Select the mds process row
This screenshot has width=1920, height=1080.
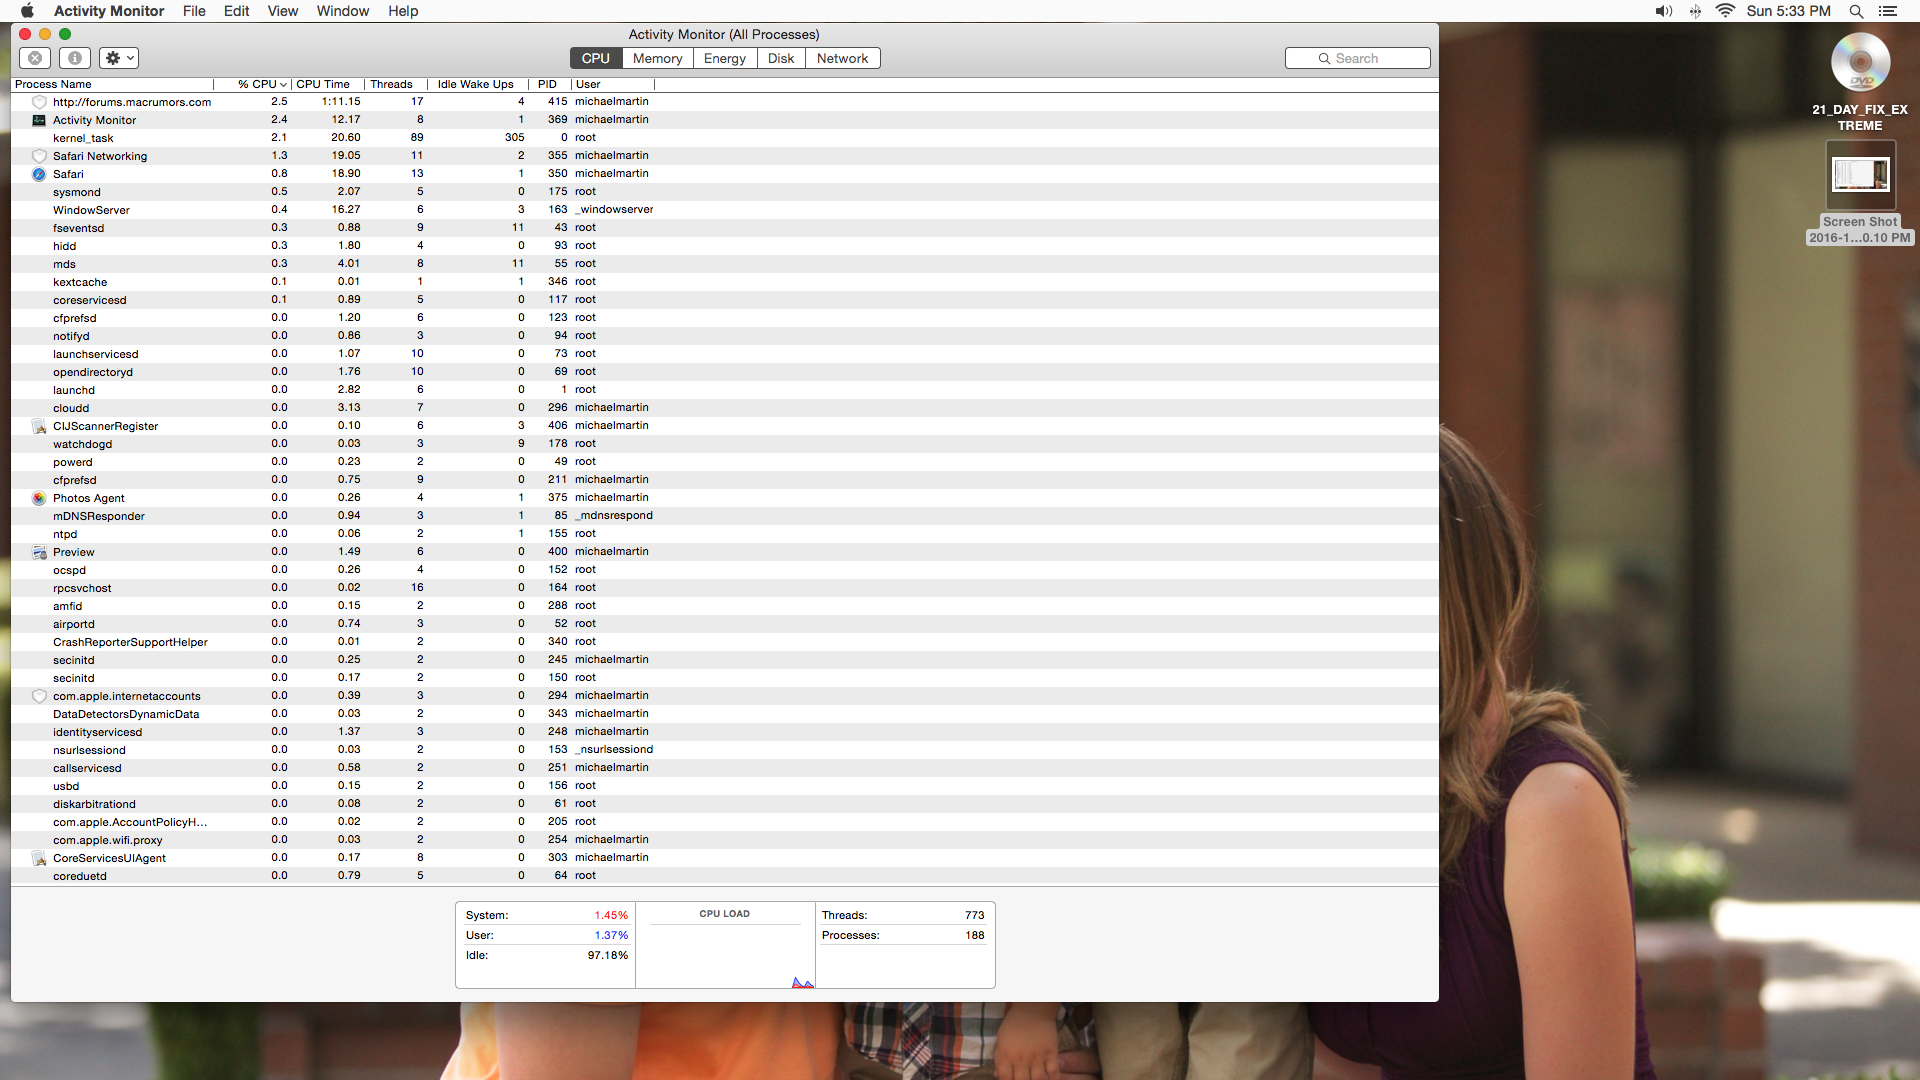pos(725,264)
